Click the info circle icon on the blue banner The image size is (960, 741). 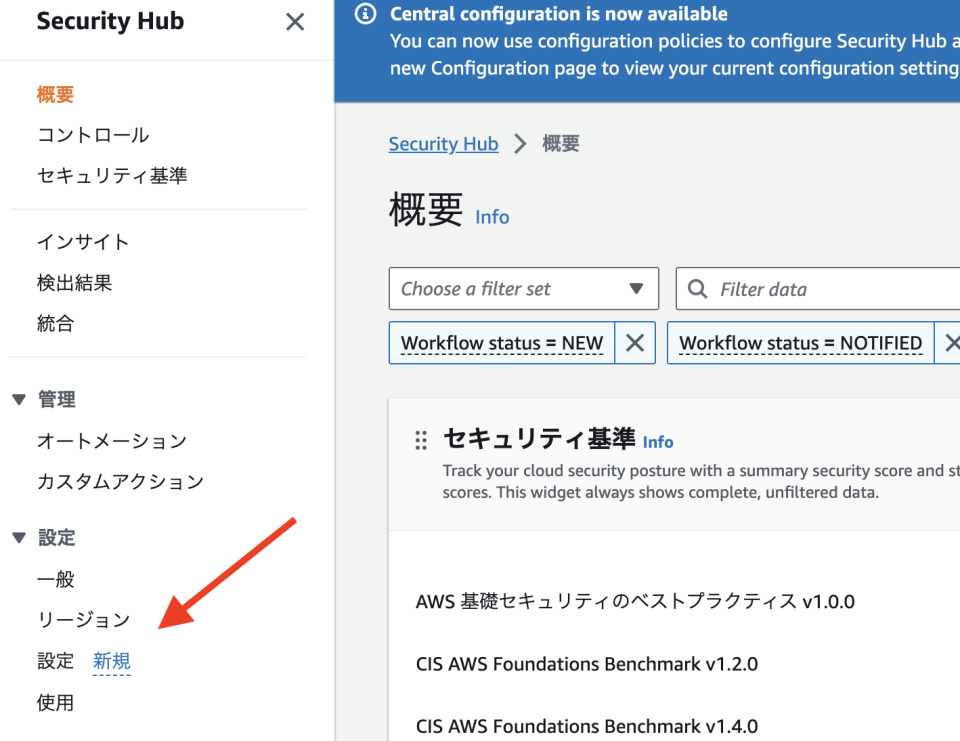pyautogui.click(x=366, y=14)
